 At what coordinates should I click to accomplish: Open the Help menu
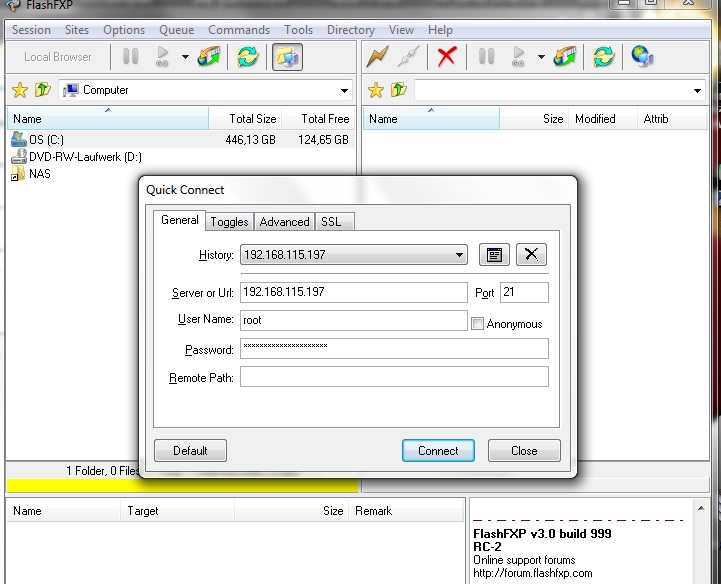441,30
